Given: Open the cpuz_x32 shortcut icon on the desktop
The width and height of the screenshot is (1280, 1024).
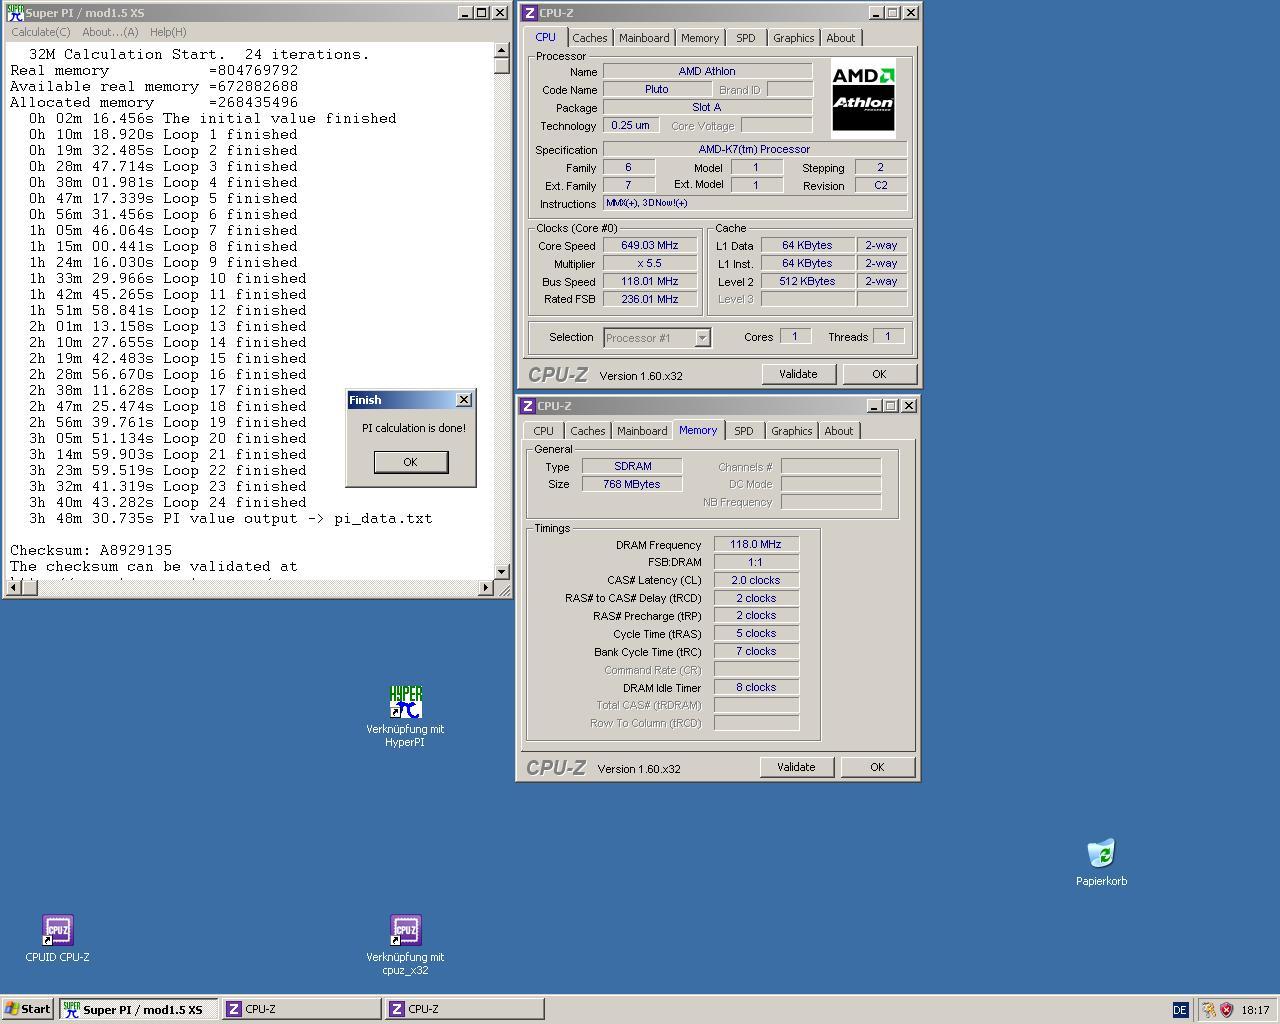Looking at the screenshot, I should click(405, 930).
